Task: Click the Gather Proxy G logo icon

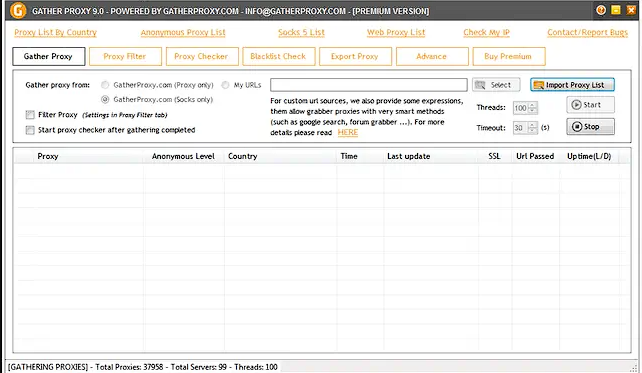Action: pos(18,11)
